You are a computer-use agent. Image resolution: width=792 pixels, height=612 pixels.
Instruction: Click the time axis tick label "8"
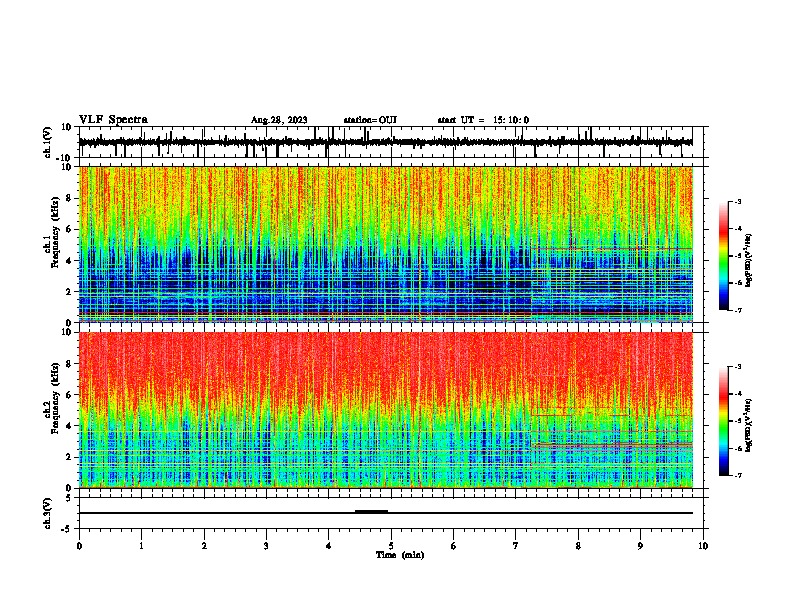point(578,546)
